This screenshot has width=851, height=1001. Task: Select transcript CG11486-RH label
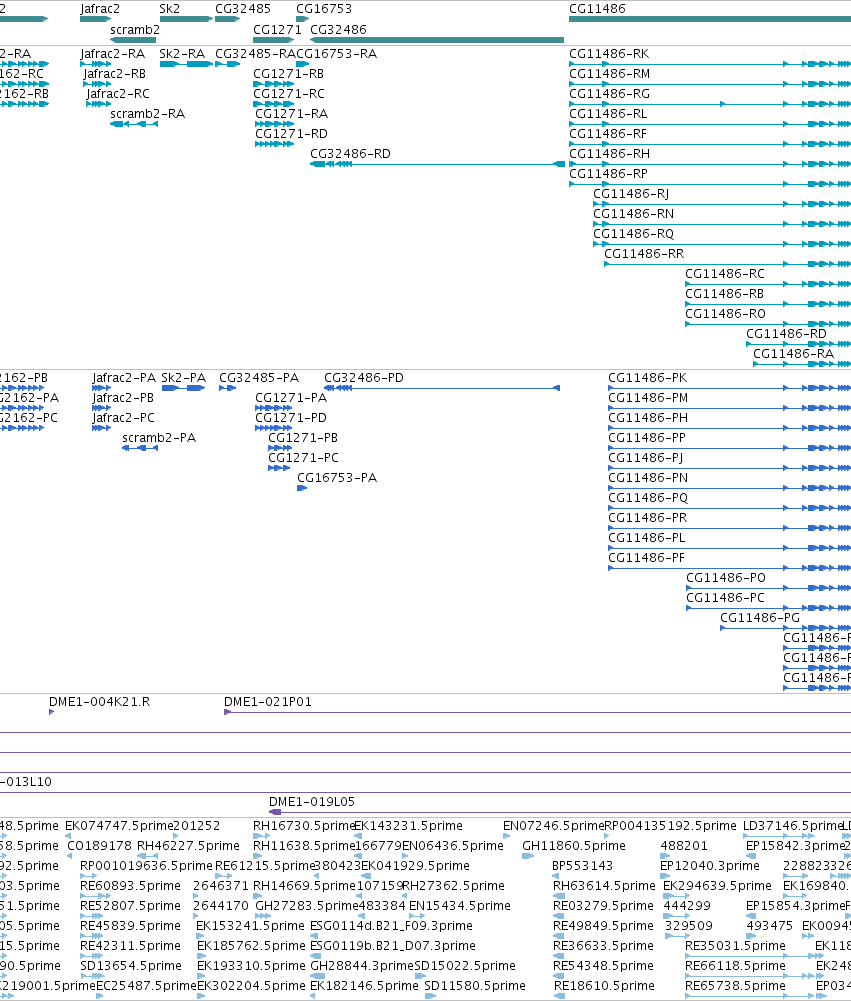610,154
